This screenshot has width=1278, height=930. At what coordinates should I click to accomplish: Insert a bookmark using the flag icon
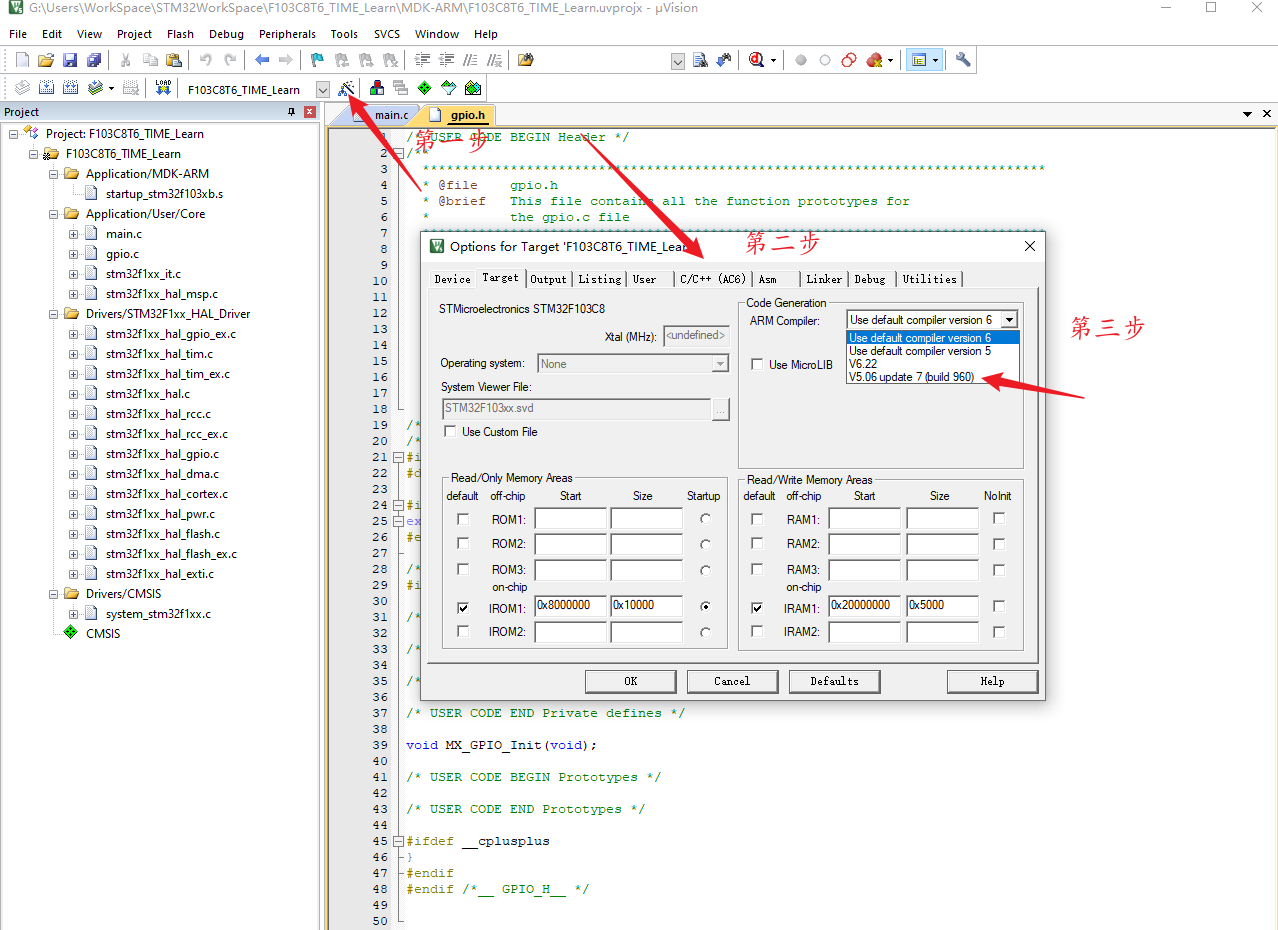[317, 60]
